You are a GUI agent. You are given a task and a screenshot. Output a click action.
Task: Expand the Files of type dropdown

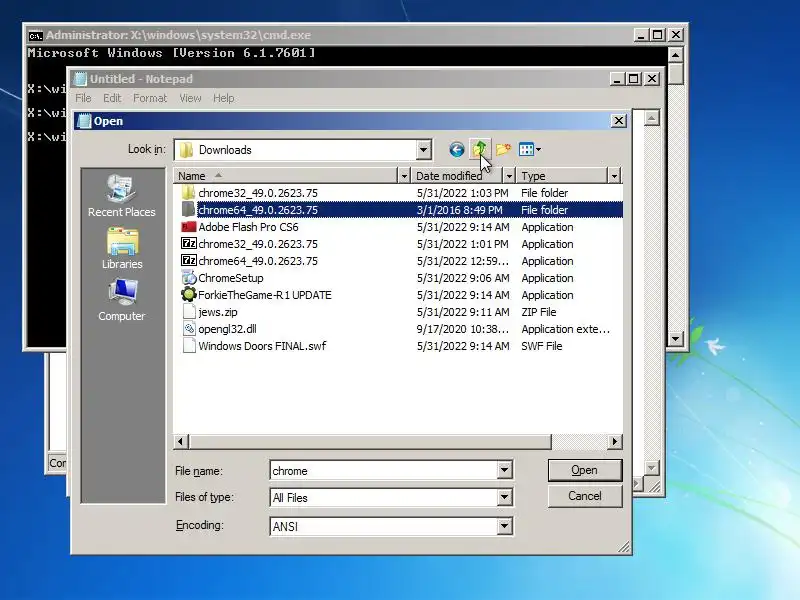point(504,497)
